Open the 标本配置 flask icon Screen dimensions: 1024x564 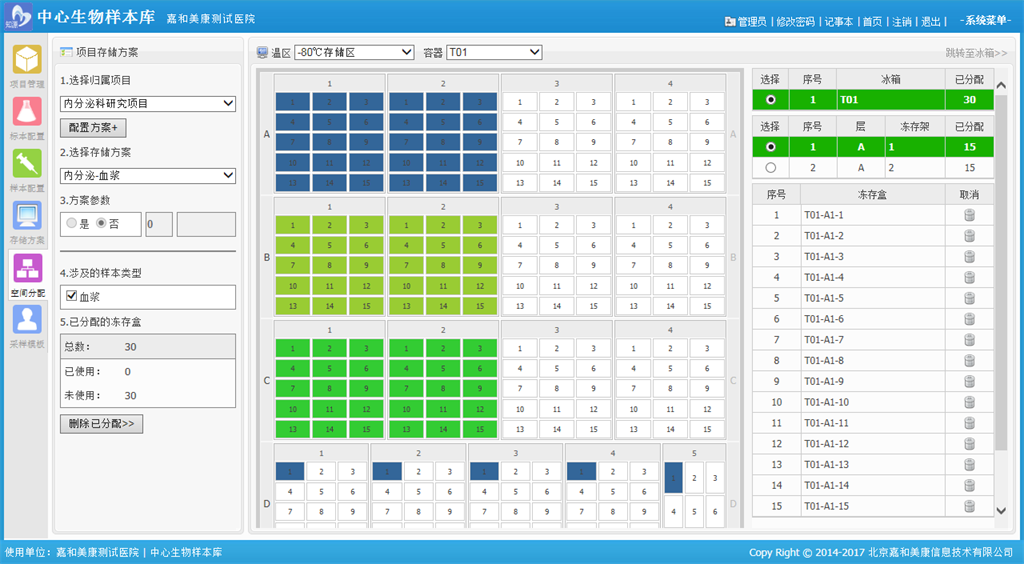(x=27, y=114)
